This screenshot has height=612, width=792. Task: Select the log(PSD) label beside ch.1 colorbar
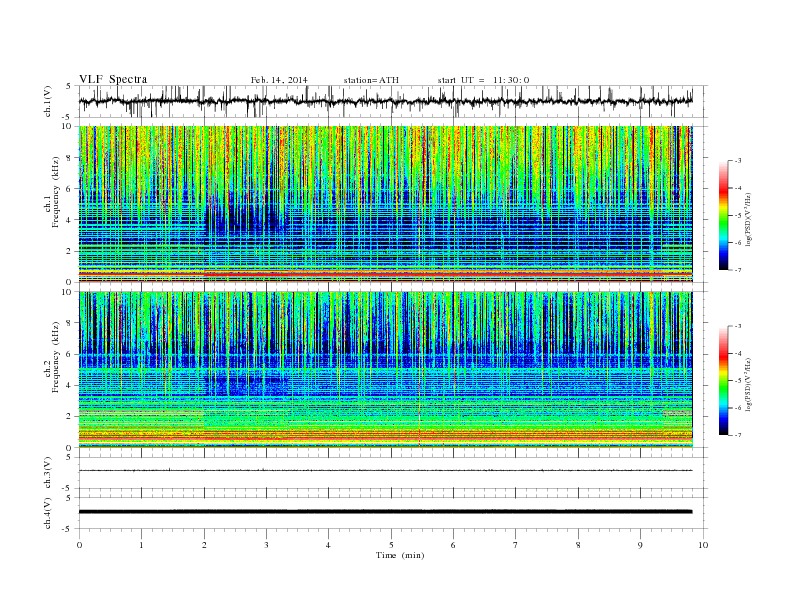749,219
